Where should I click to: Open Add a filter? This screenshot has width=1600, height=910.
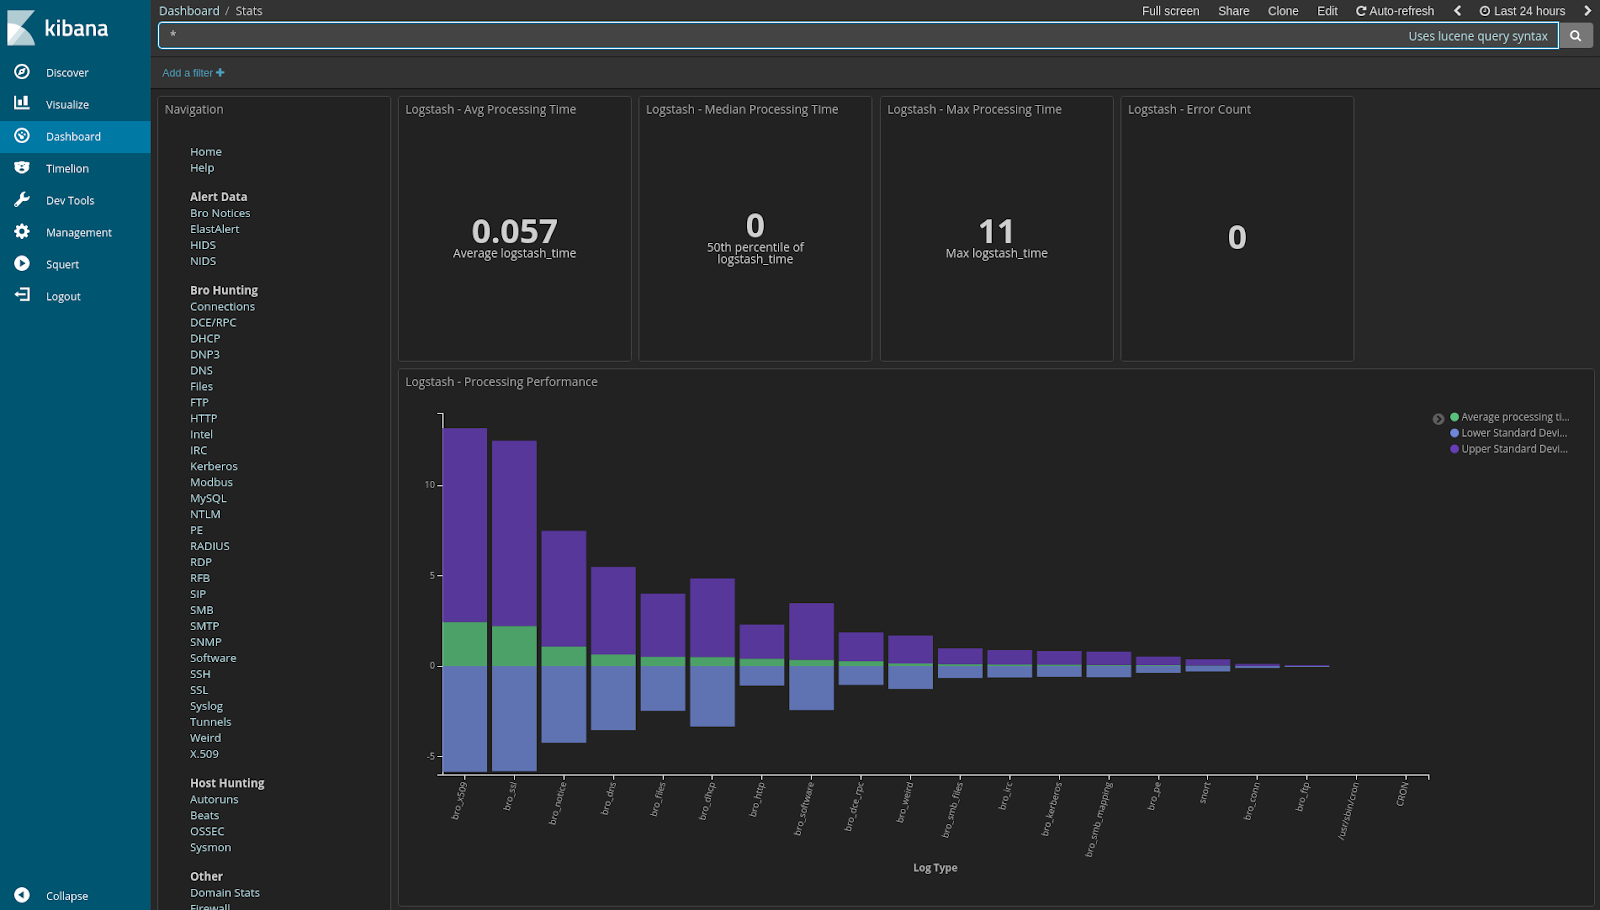coord(192,72)
